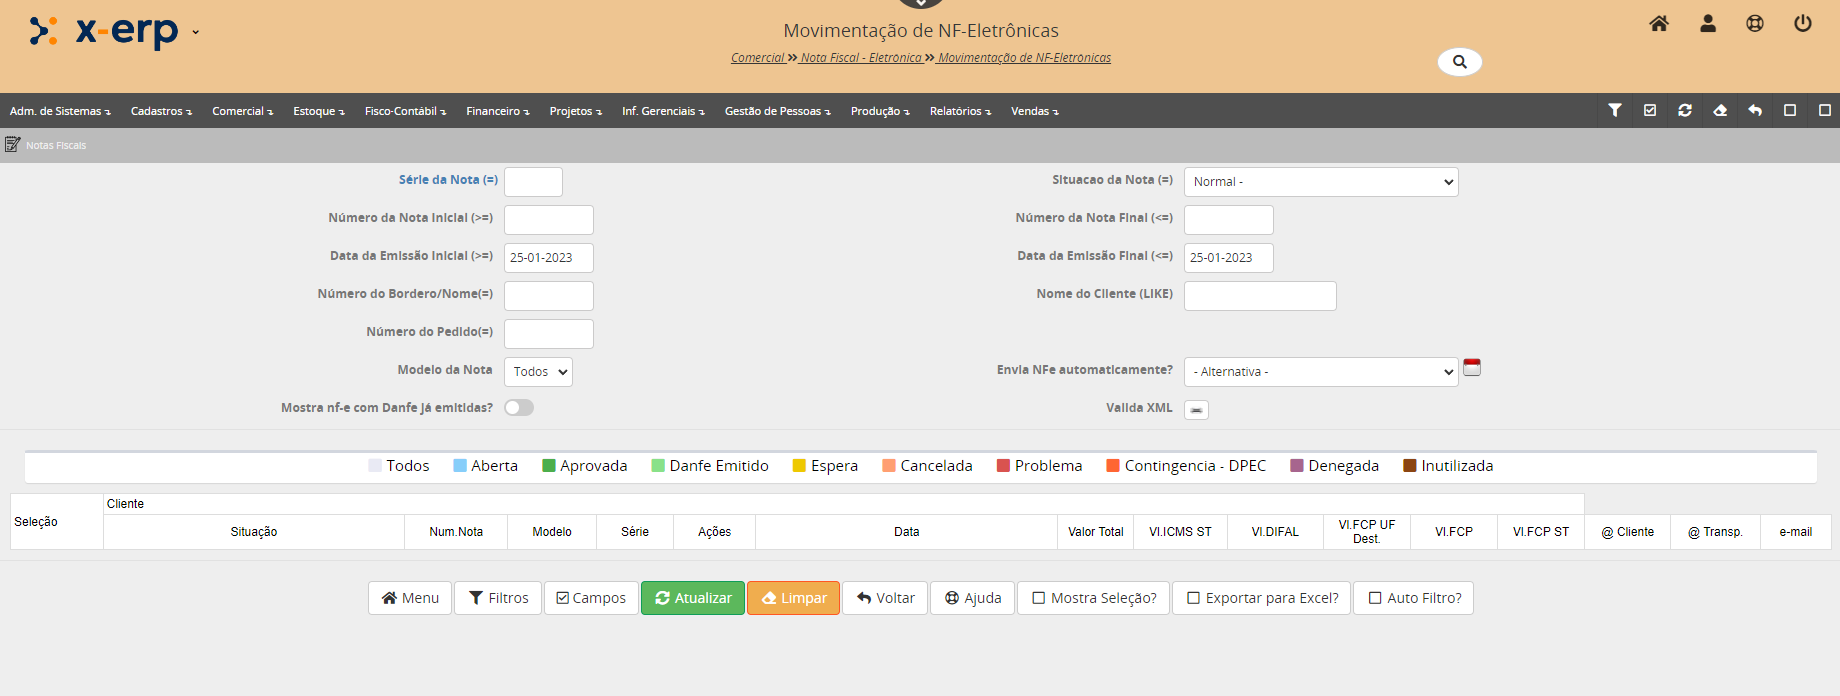
Task: Open the Estoque menu
Action: pos(318,111)
